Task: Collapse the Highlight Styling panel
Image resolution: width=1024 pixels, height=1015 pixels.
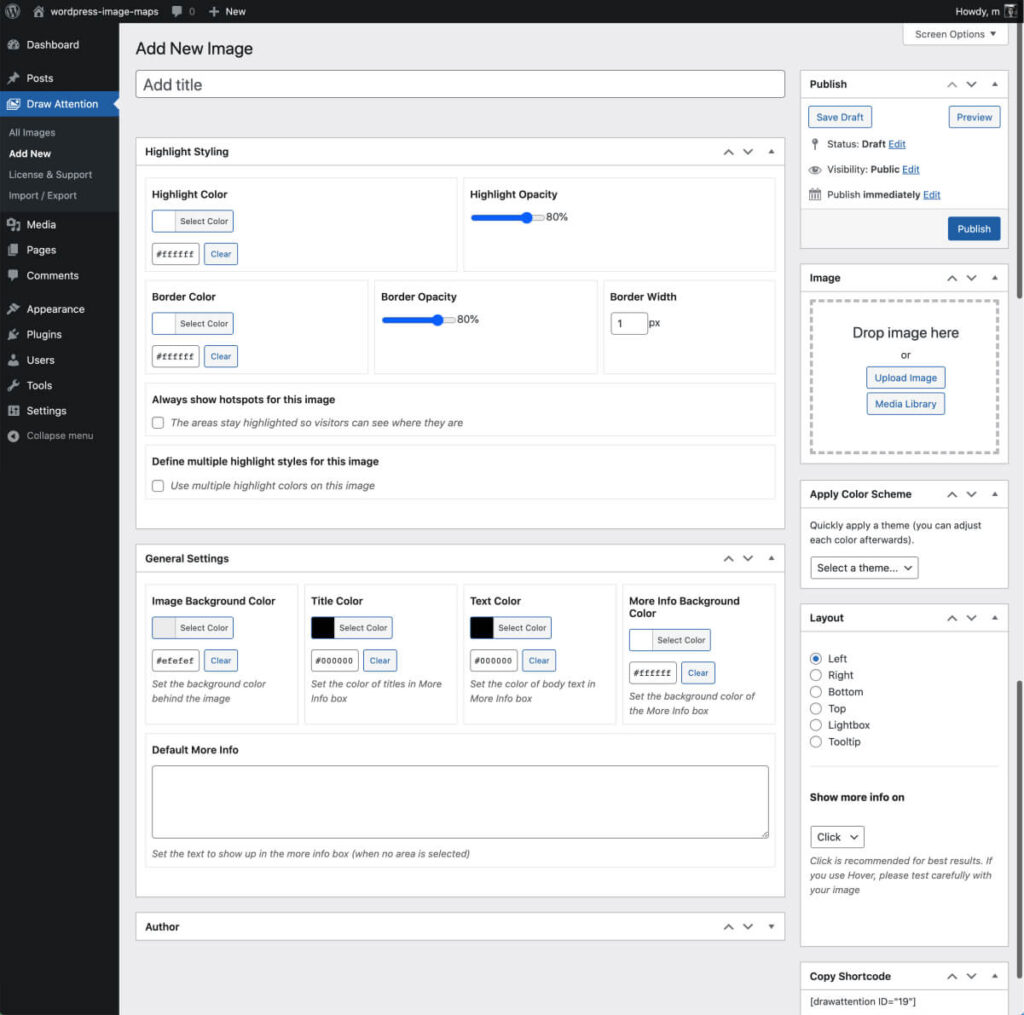Action: click(x=771, y=151)
